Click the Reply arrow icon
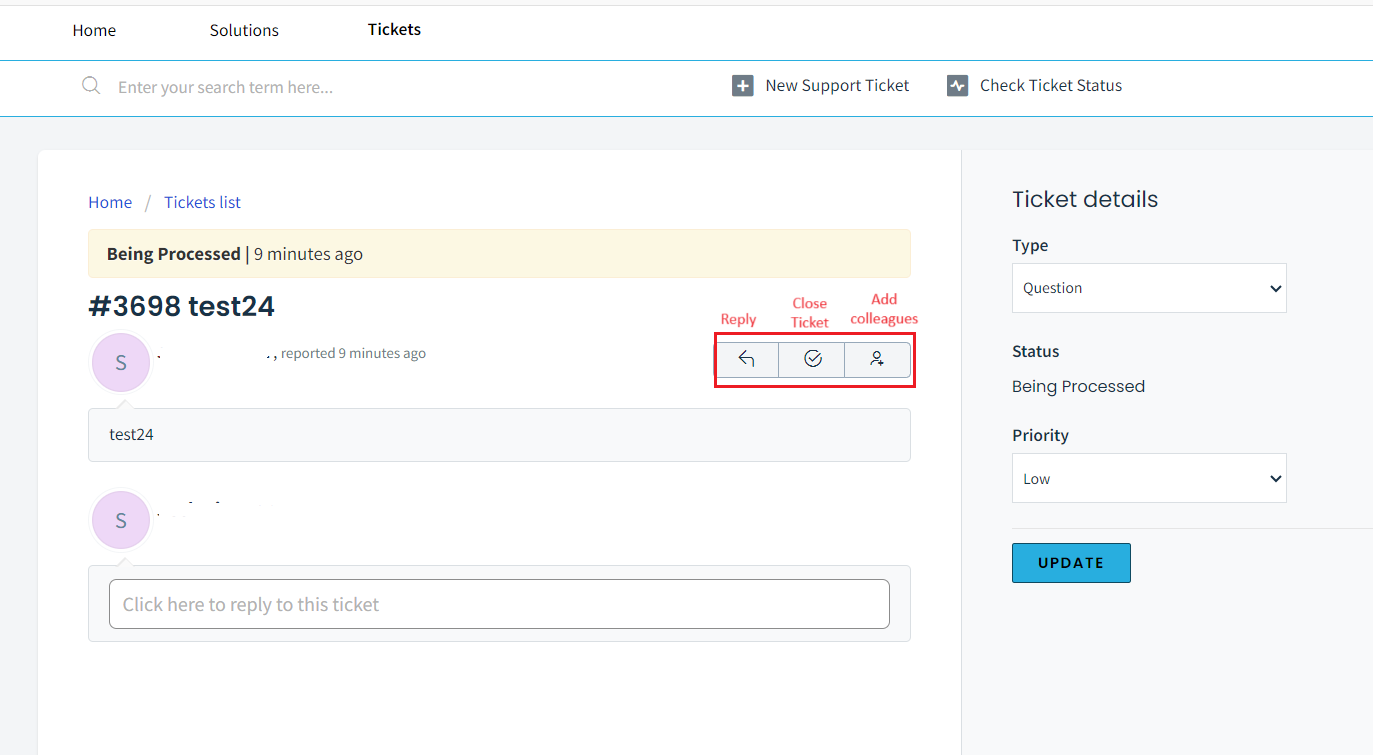 tap(746, 359)
